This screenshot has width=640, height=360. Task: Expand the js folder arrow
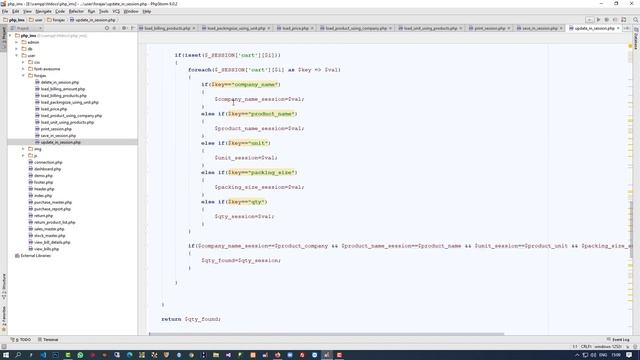pos(24,156)
